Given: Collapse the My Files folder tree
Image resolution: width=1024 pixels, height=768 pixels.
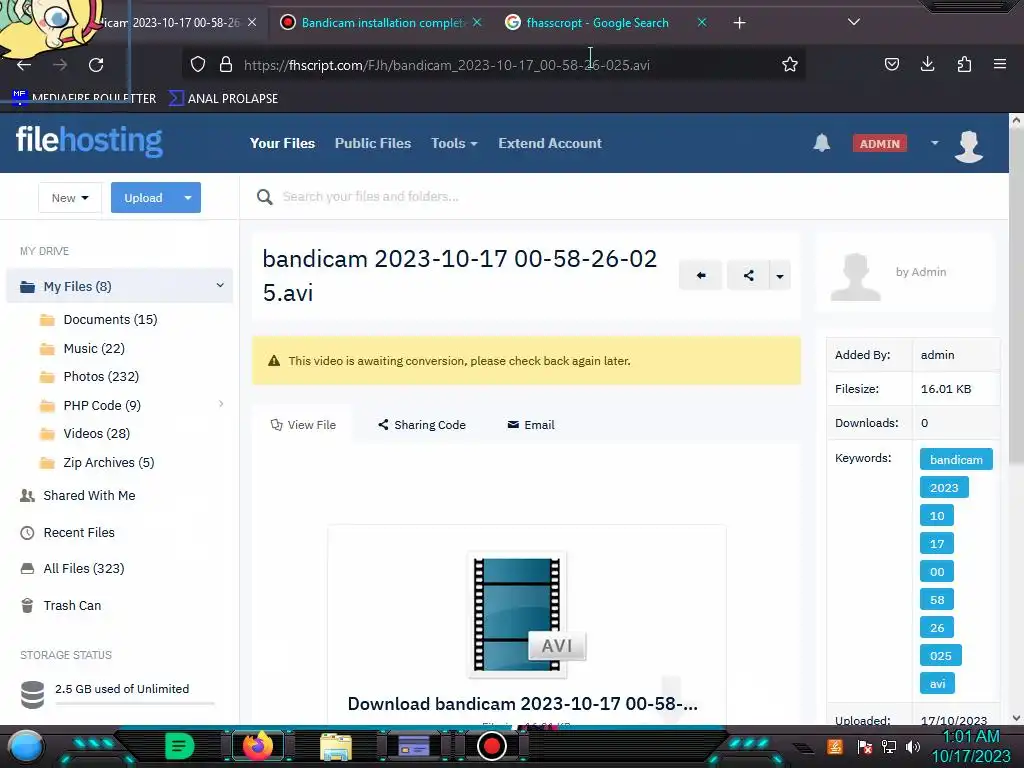Looking at the screenshot, I should click(220, 285).
